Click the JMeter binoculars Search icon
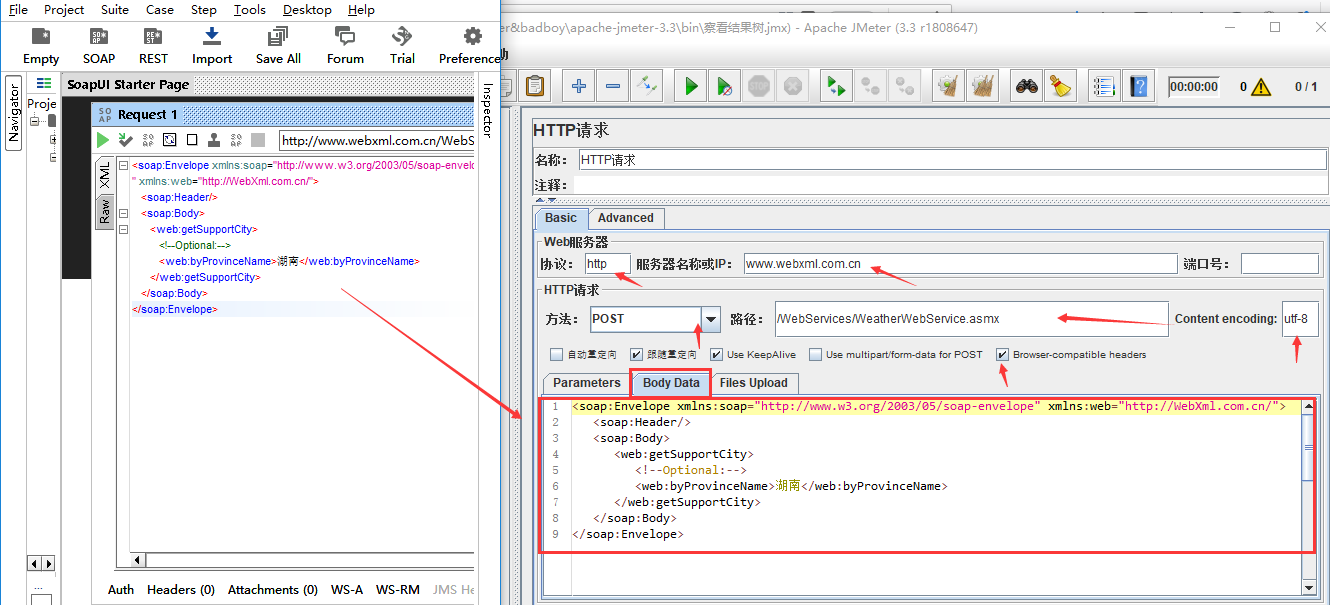Viewport: 1330px width, 605px height. click(1027, 87)
